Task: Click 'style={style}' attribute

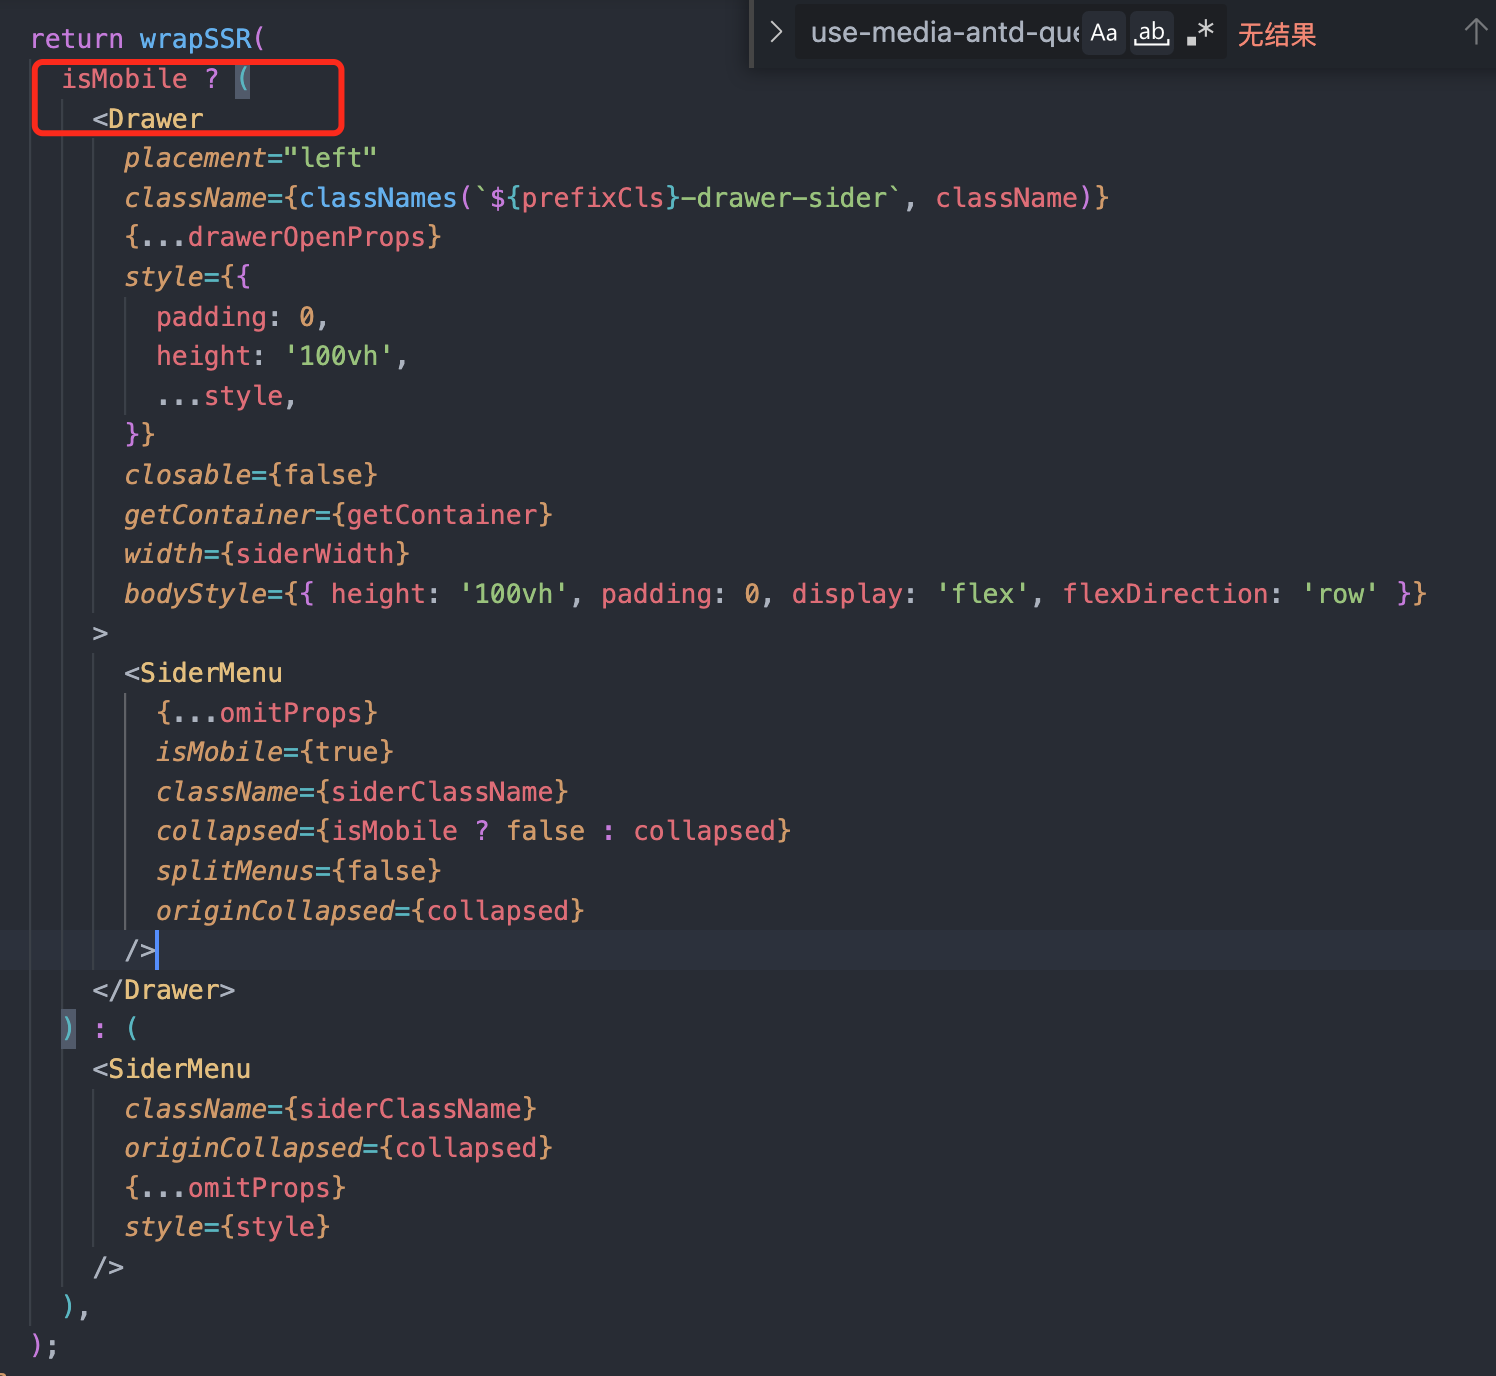Action: coord(227,1227)
